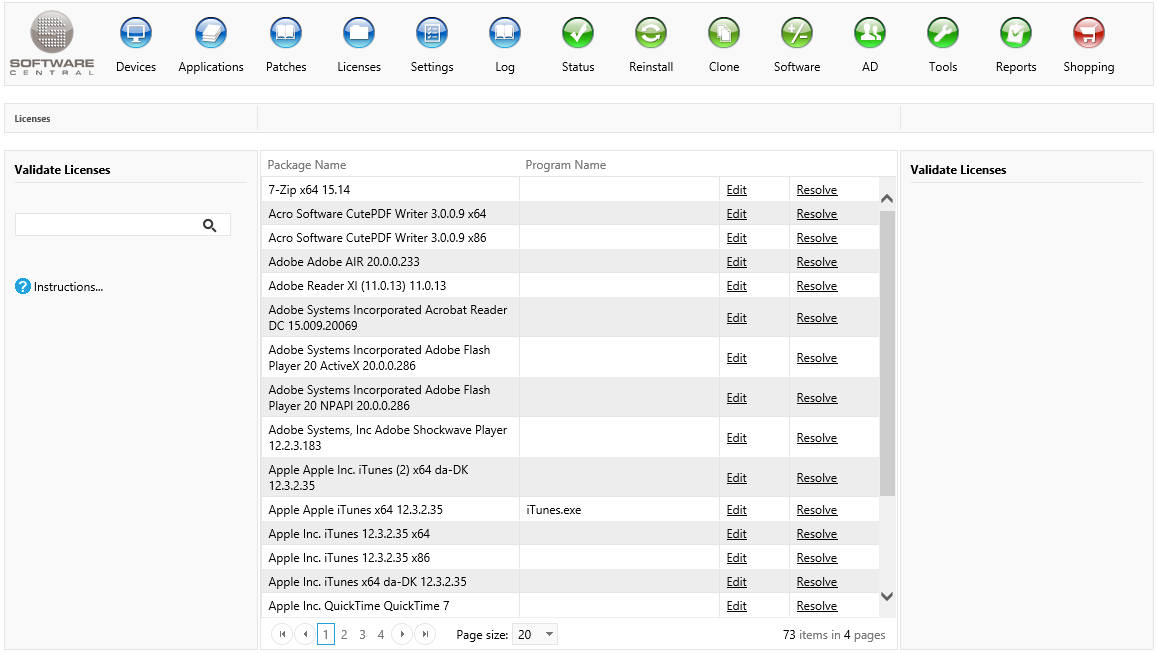Click the license search input field
Viewport: 1157px width, 654px height.
click(x=106, y=225)
